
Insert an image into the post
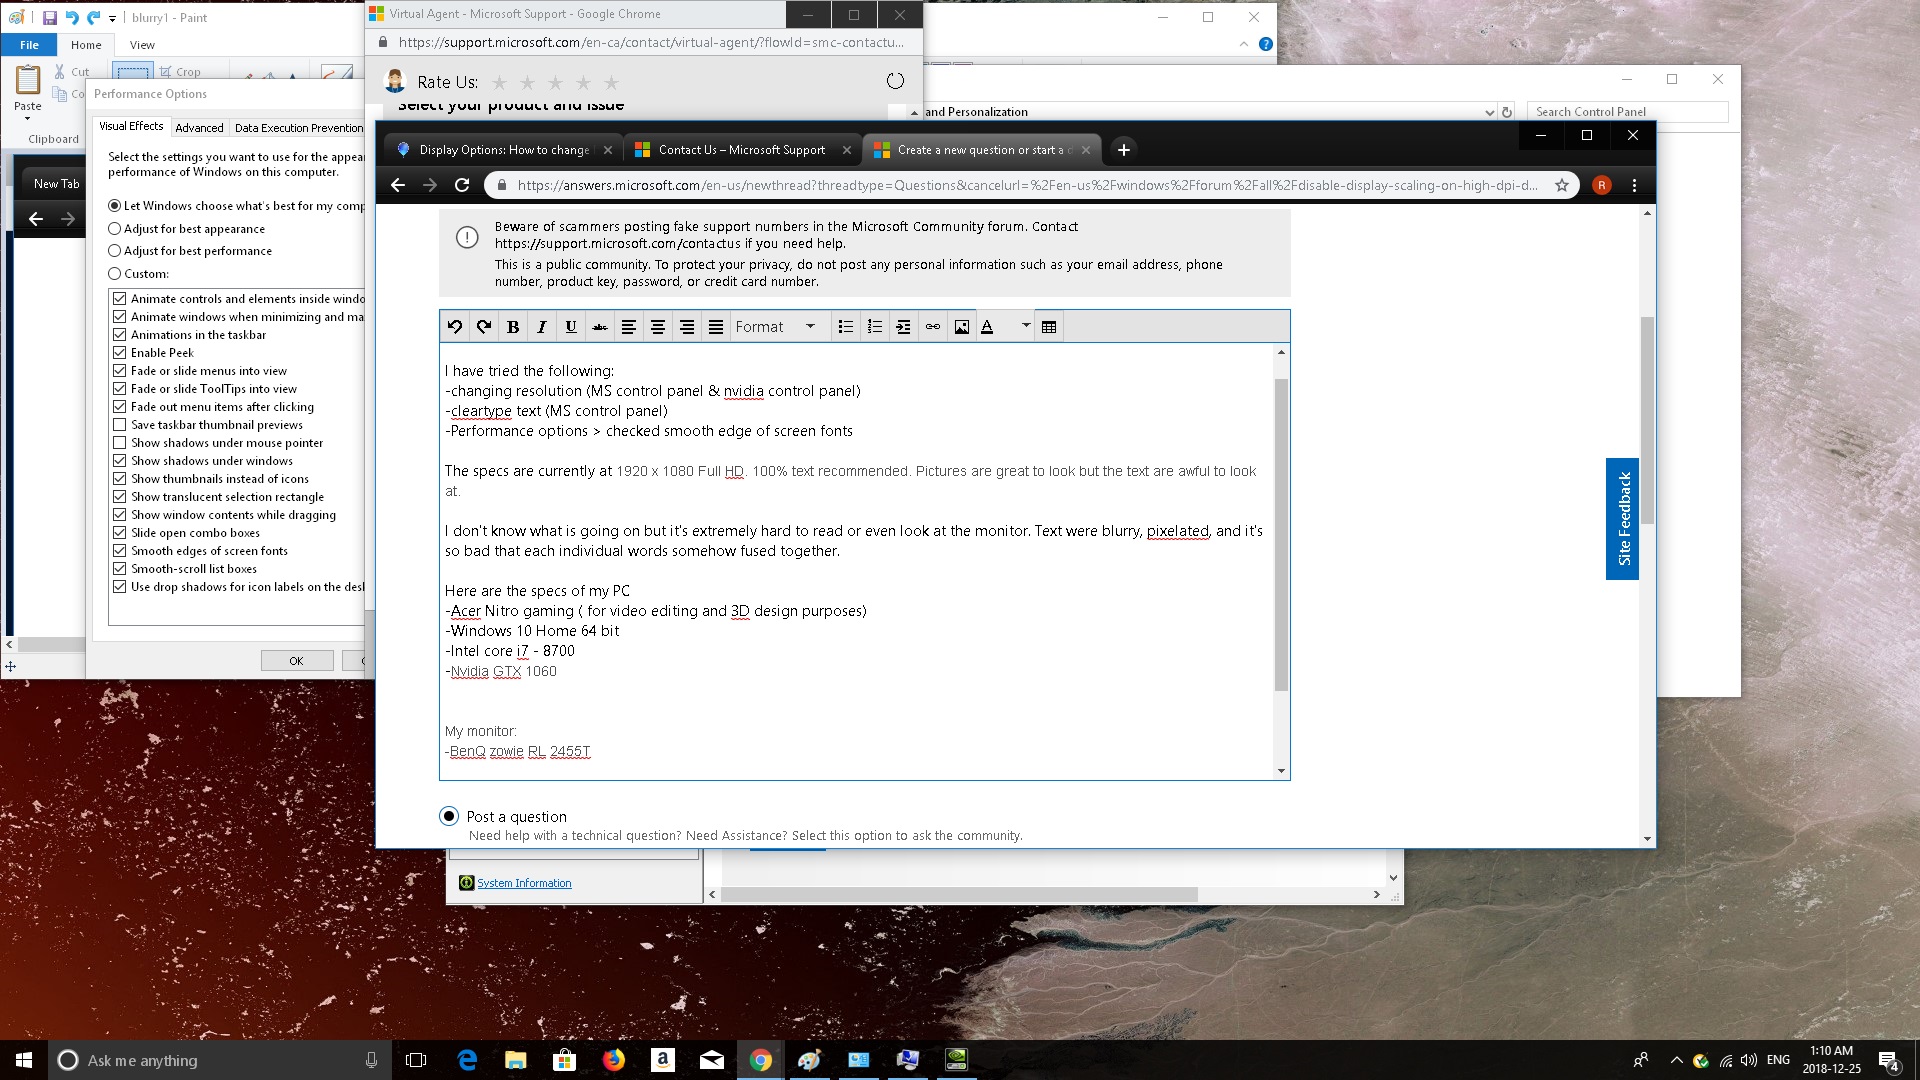pos(962,326)
